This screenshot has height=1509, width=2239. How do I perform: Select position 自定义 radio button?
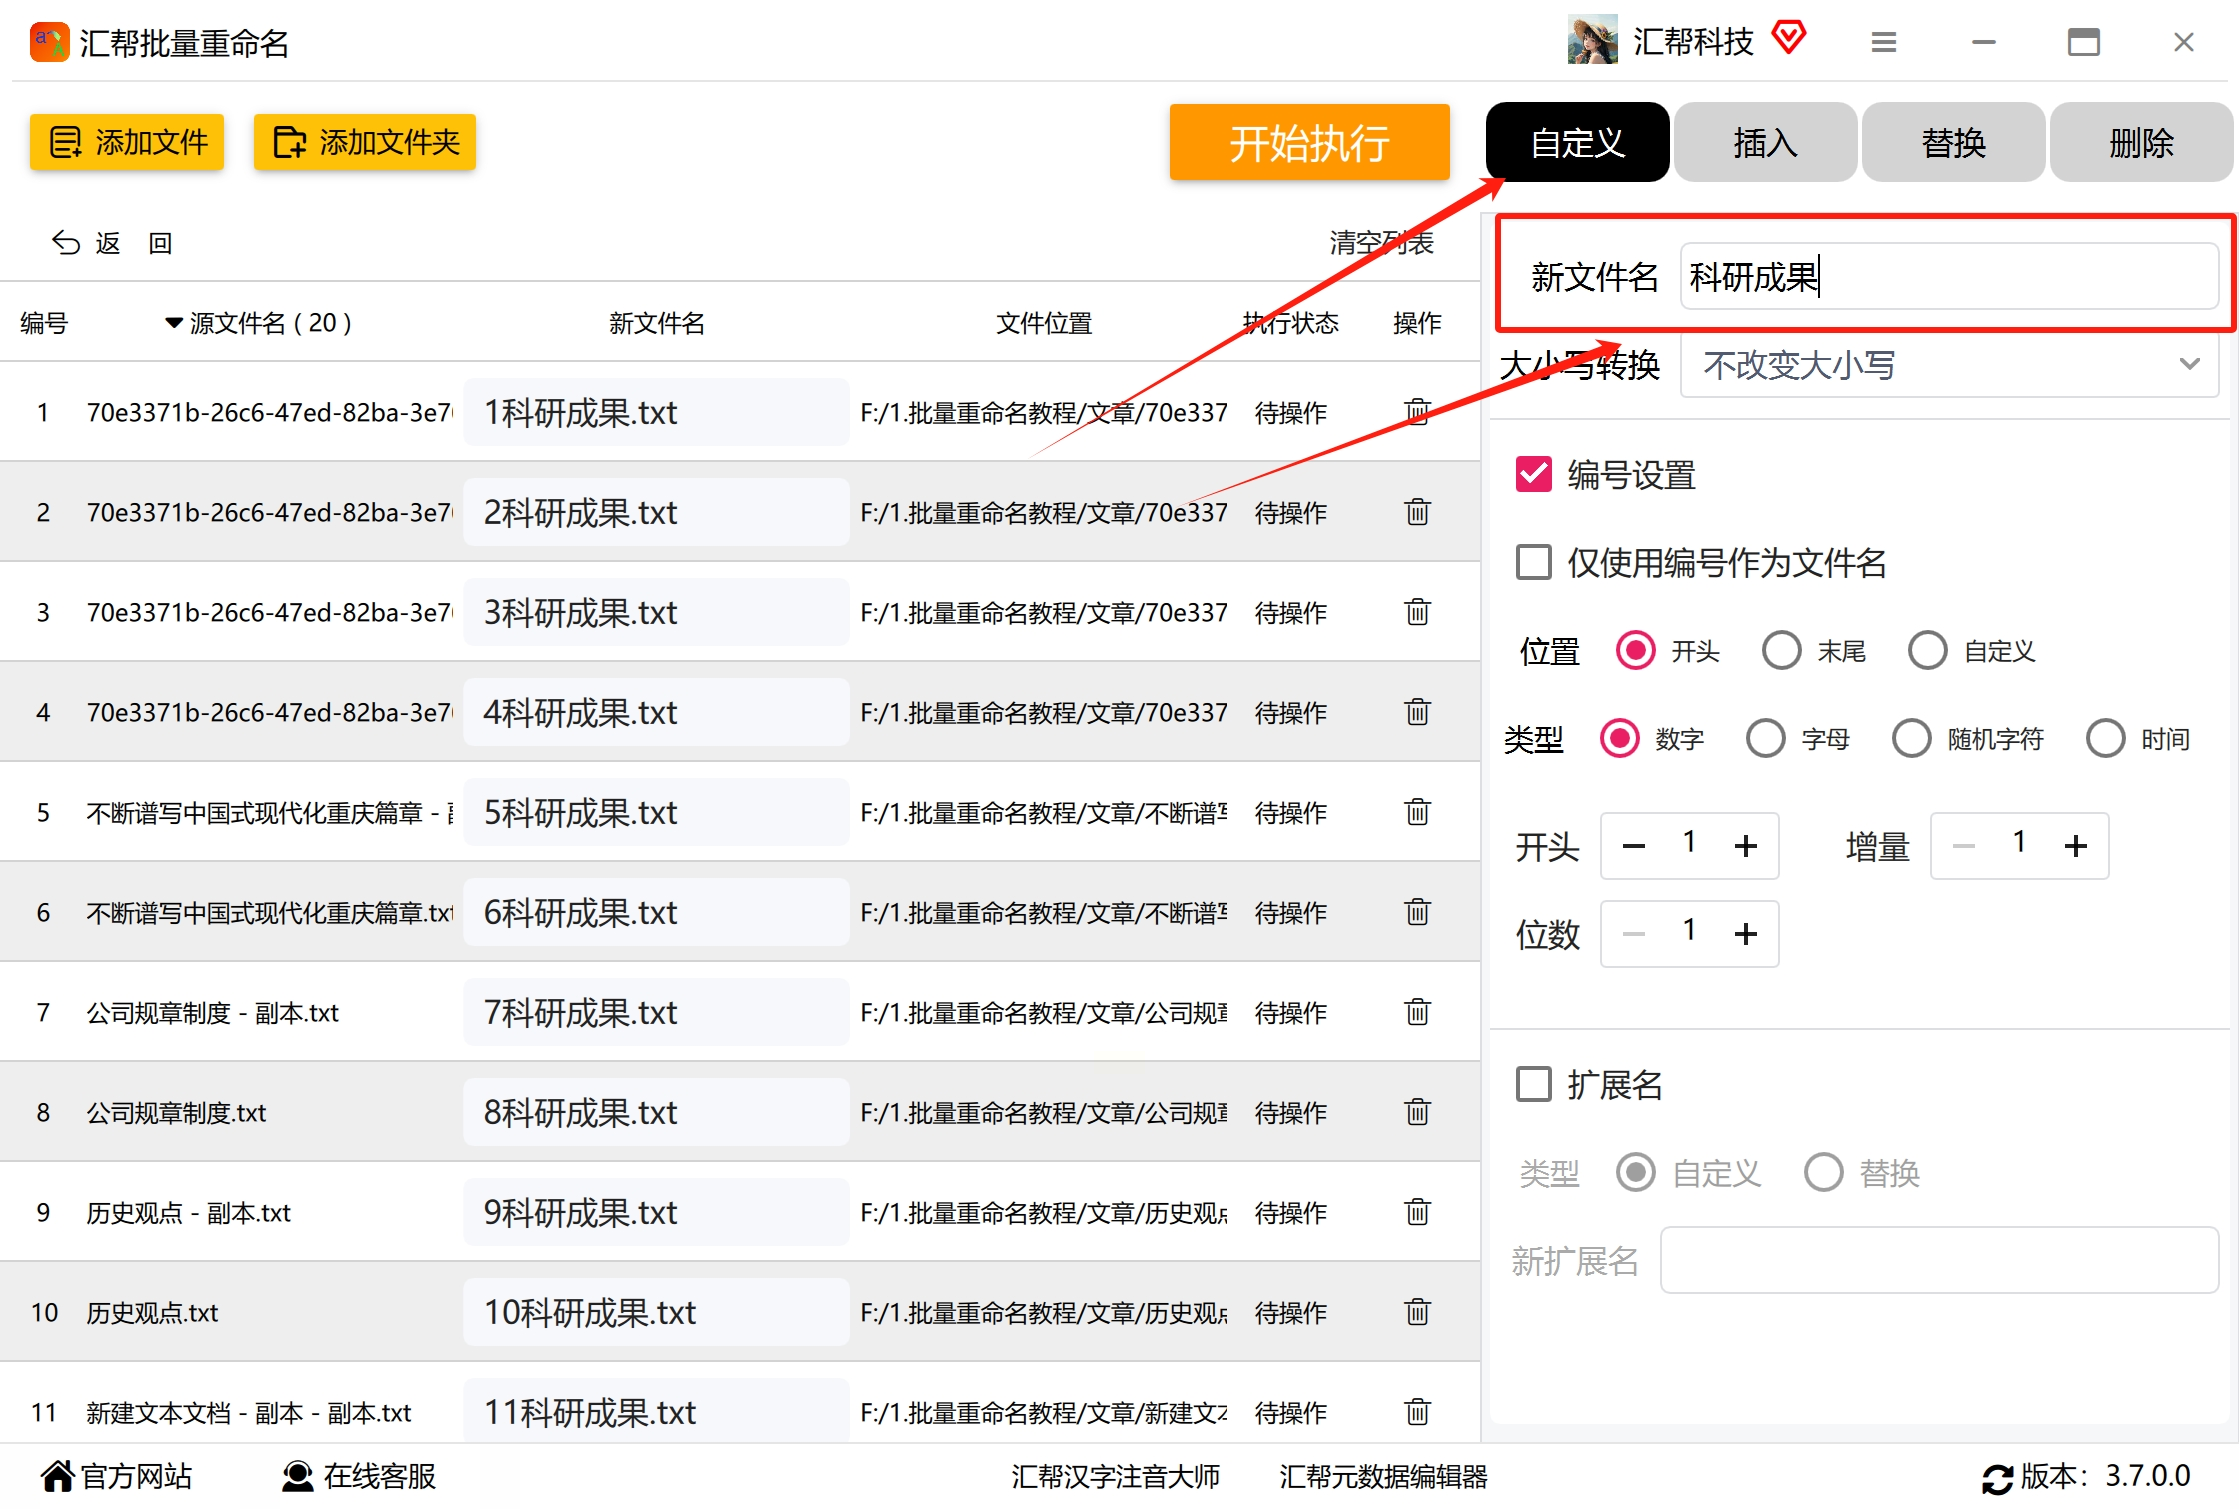pos(1928,651)
